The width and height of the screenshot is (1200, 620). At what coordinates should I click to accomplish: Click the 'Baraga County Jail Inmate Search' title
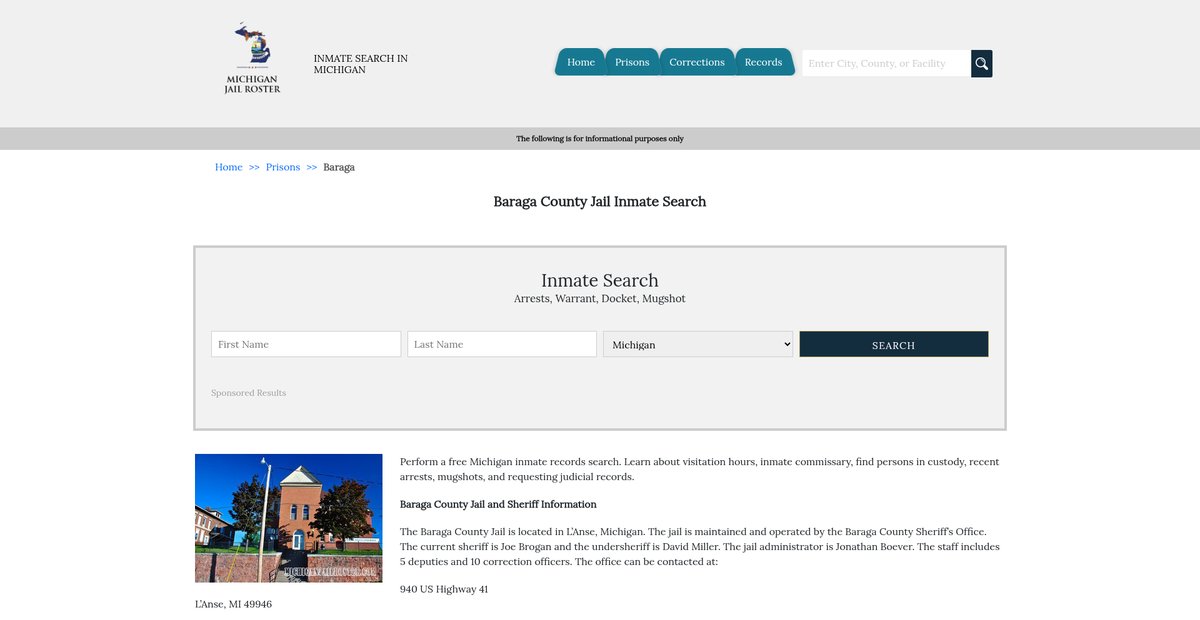pos(600,201)
